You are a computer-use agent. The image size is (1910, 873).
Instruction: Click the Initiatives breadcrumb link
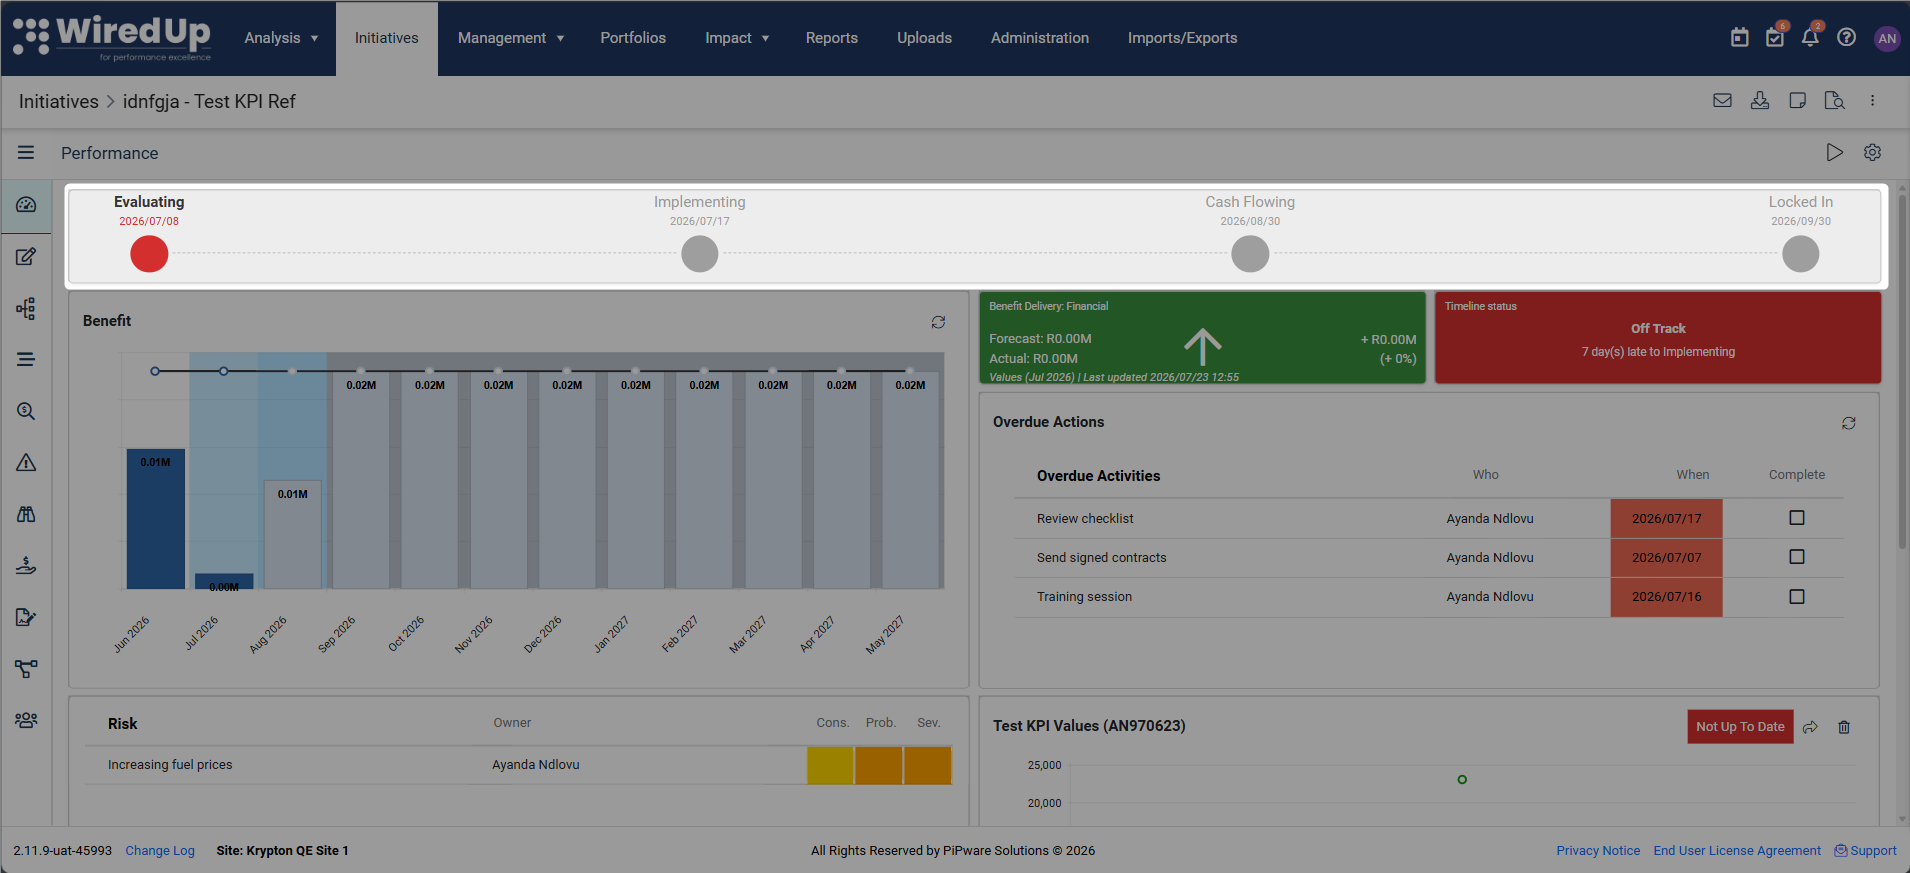pyautogui.click(x=59, y=101)
